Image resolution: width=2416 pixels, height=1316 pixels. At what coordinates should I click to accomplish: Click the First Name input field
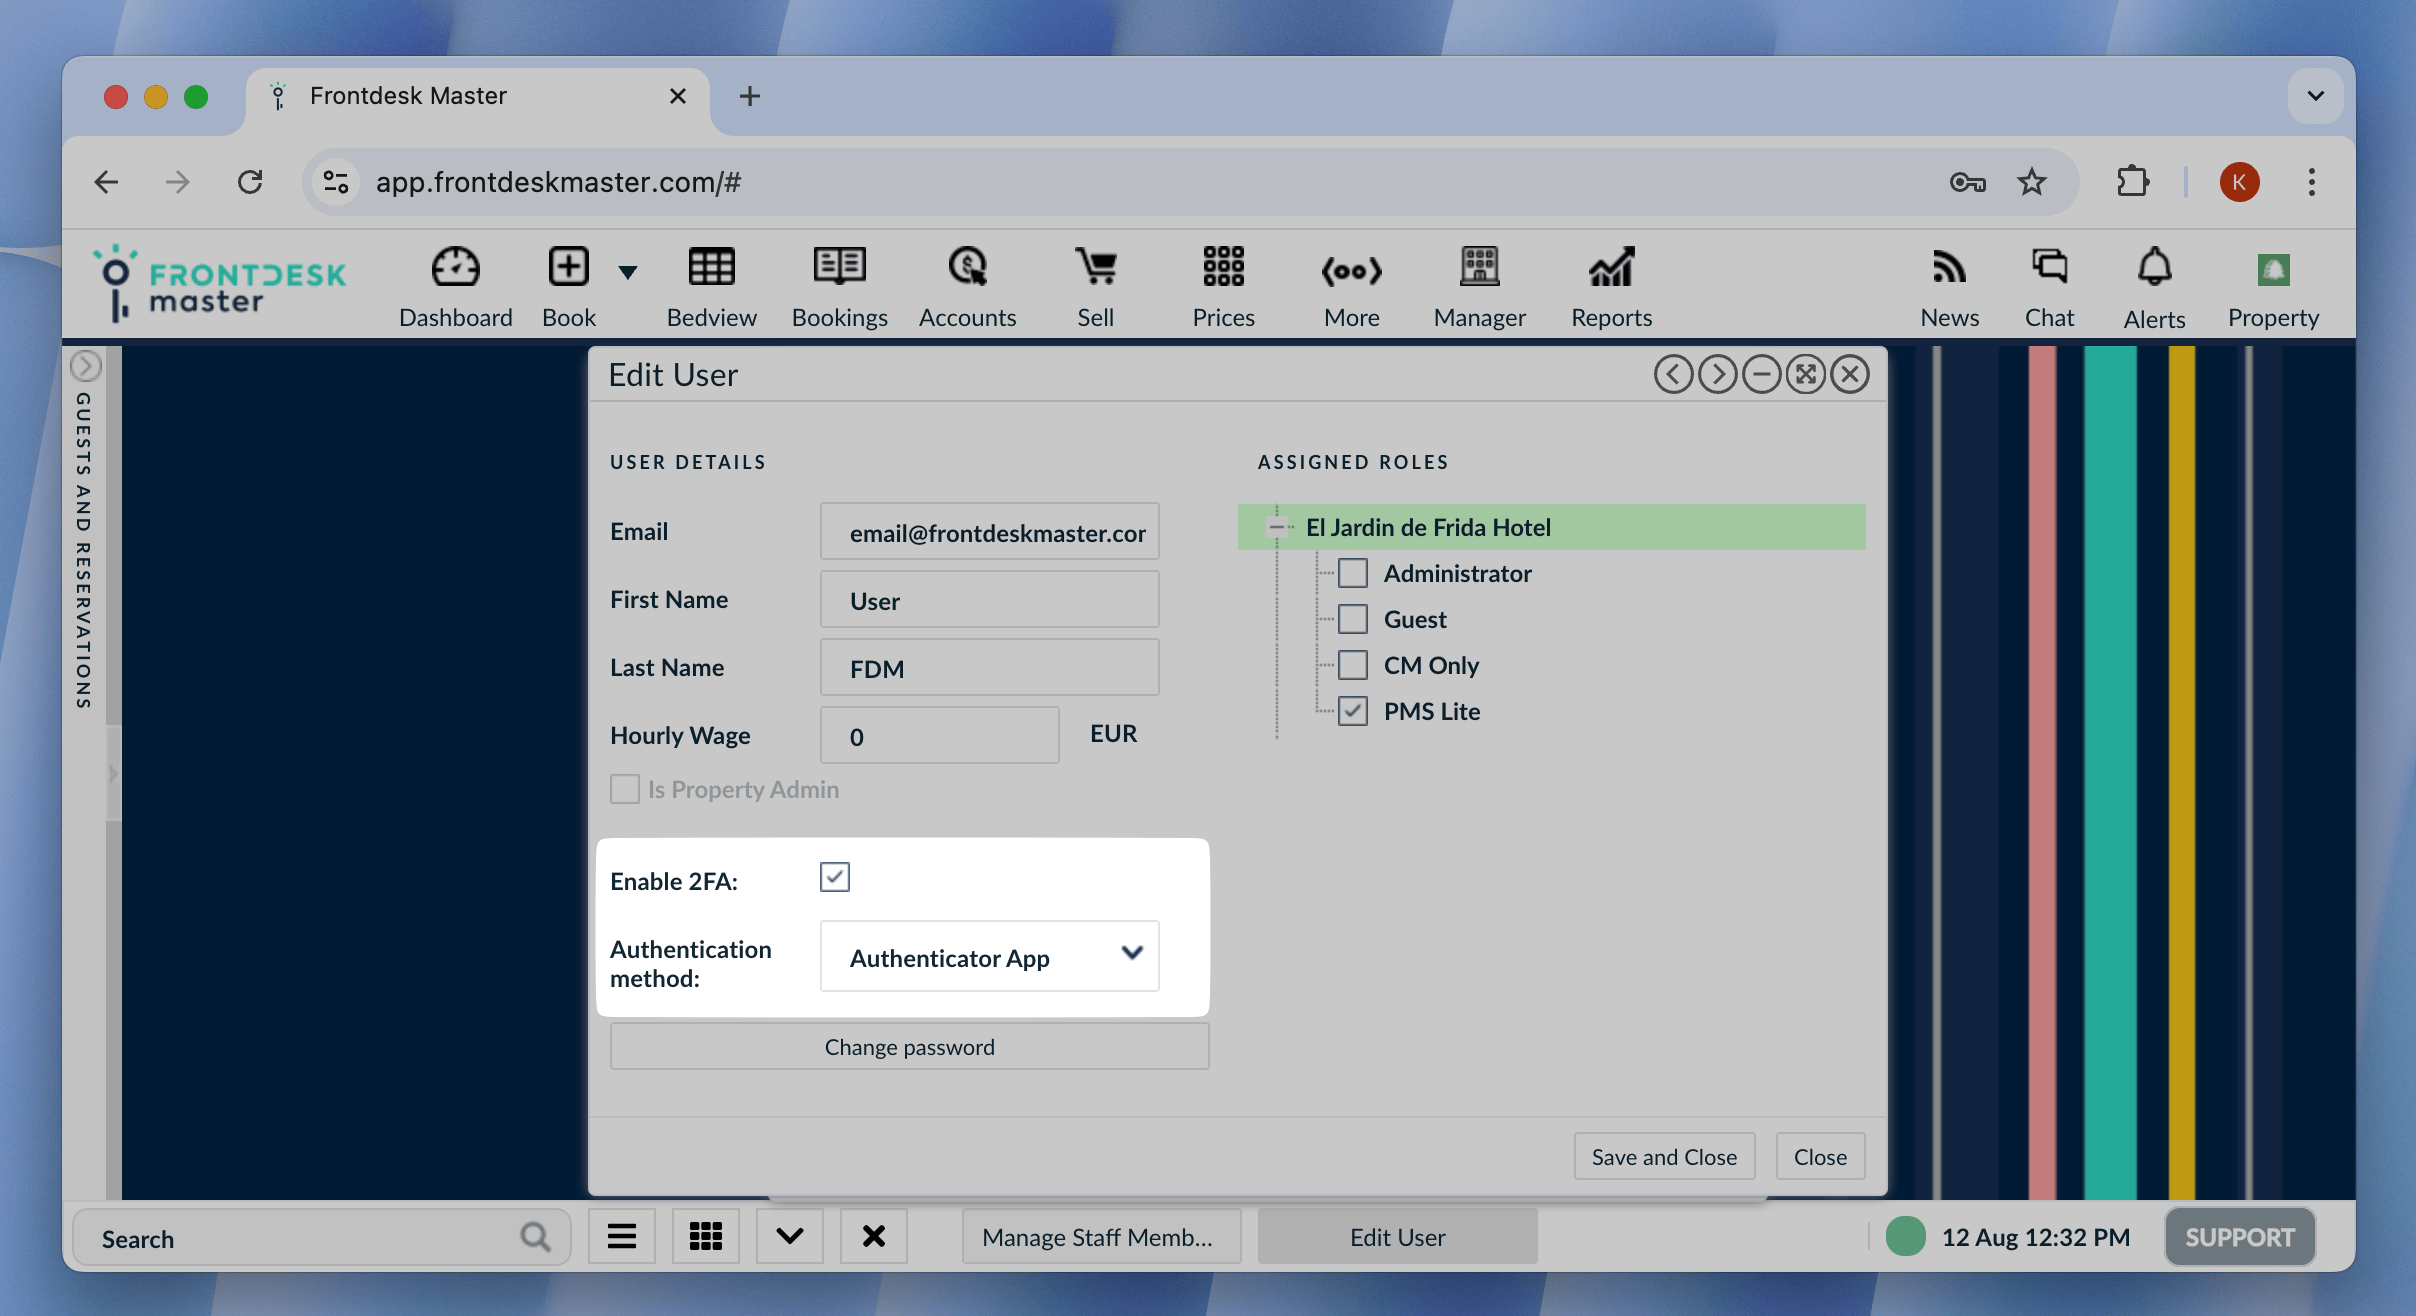989,599
